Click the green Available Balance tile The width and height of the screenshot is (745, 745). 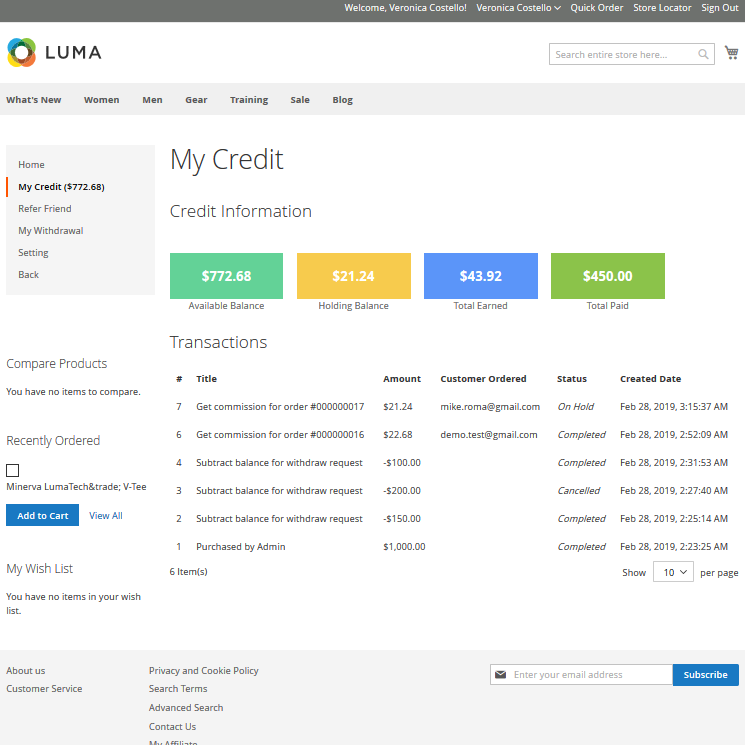tap(226, 276)
